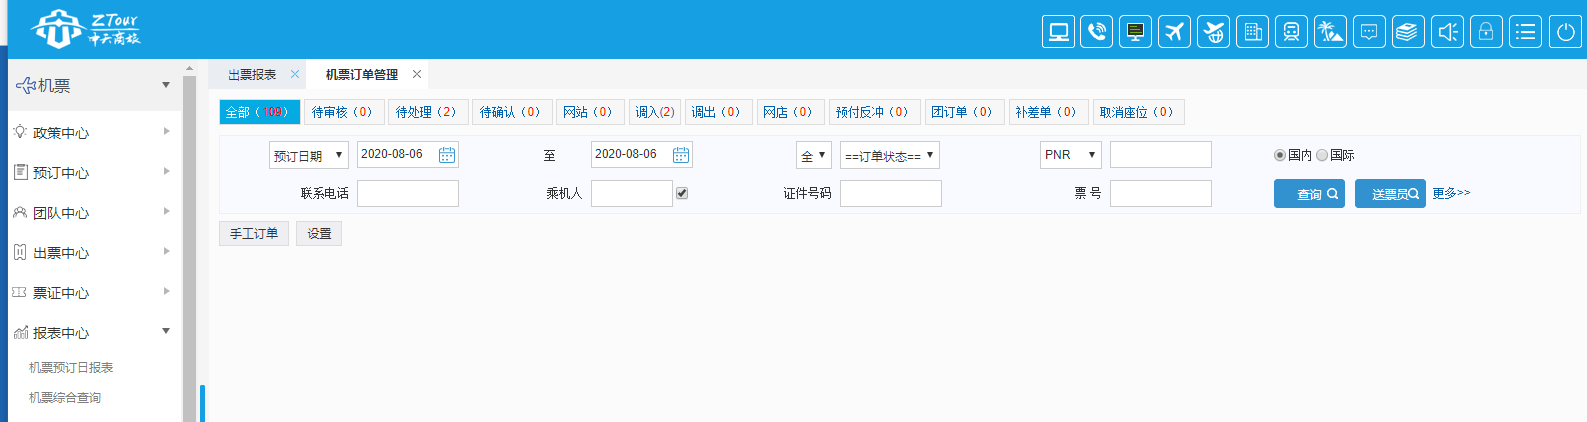Select the 国际 radio button
The height and width of the screenshot is (422, 1587).
[1322, 155]
